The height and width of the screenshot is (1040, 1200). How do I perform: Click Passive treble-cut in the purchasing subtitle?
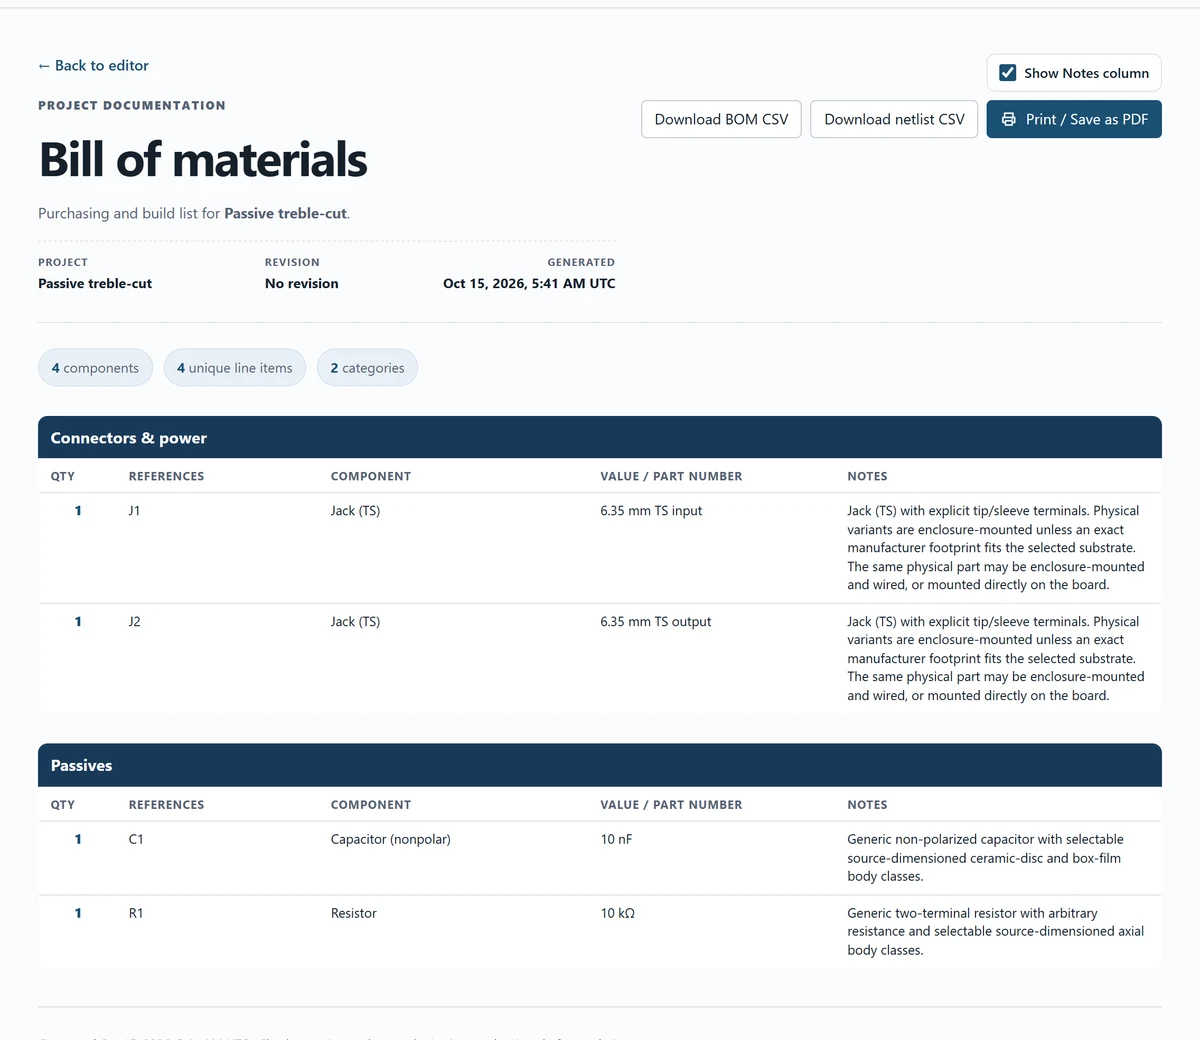point(285,214)
